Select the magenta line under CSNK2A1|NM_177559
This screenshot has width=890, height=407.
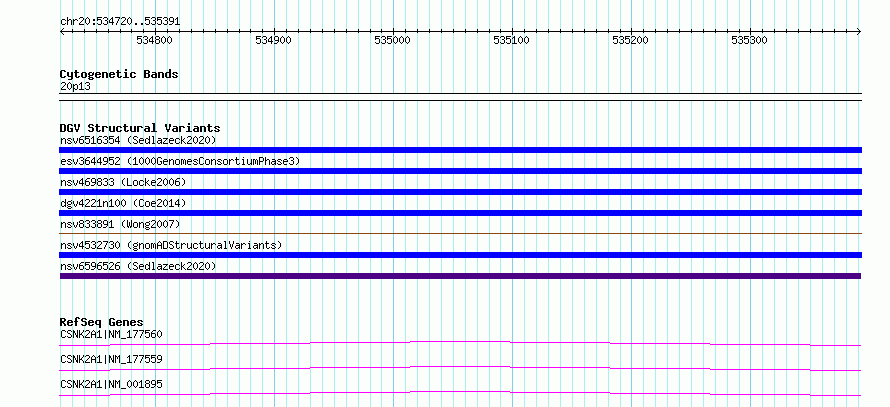(x=460, y=368)
